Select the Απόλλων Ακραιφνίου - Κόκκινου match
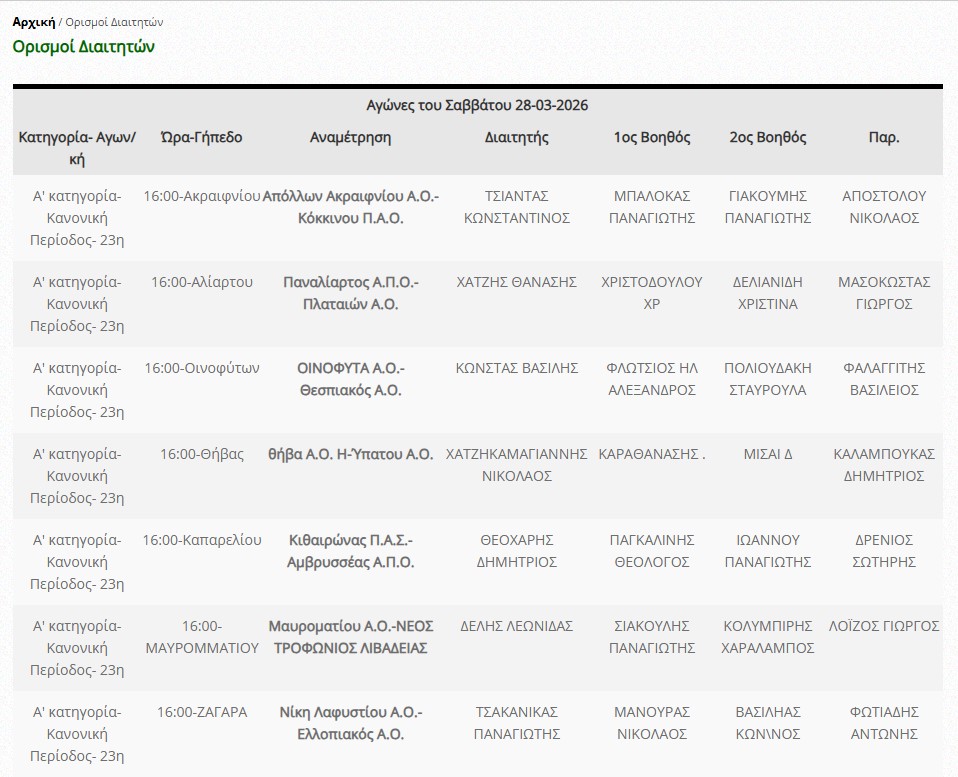Viewport: 958px width, 777px height. (x=350, y=207)
